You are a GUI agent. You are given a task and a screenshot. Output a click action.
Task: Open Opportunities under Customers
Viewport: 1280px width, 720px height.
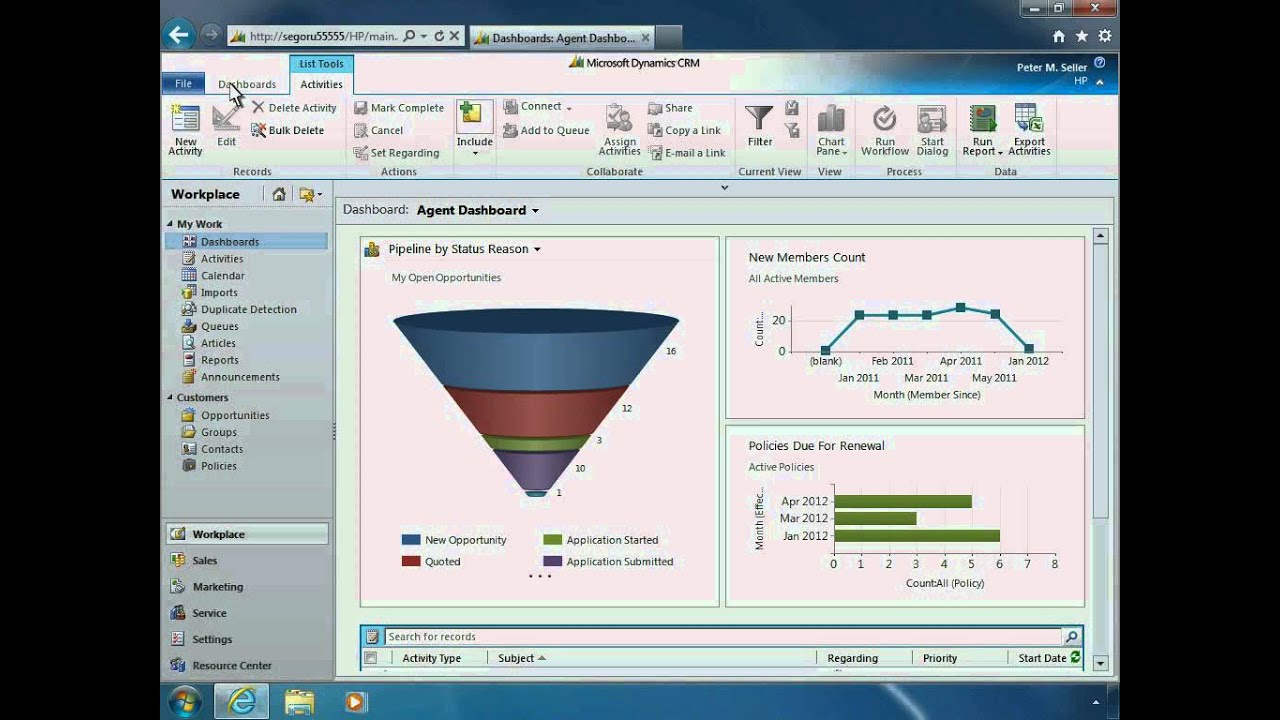click(235, 415)
